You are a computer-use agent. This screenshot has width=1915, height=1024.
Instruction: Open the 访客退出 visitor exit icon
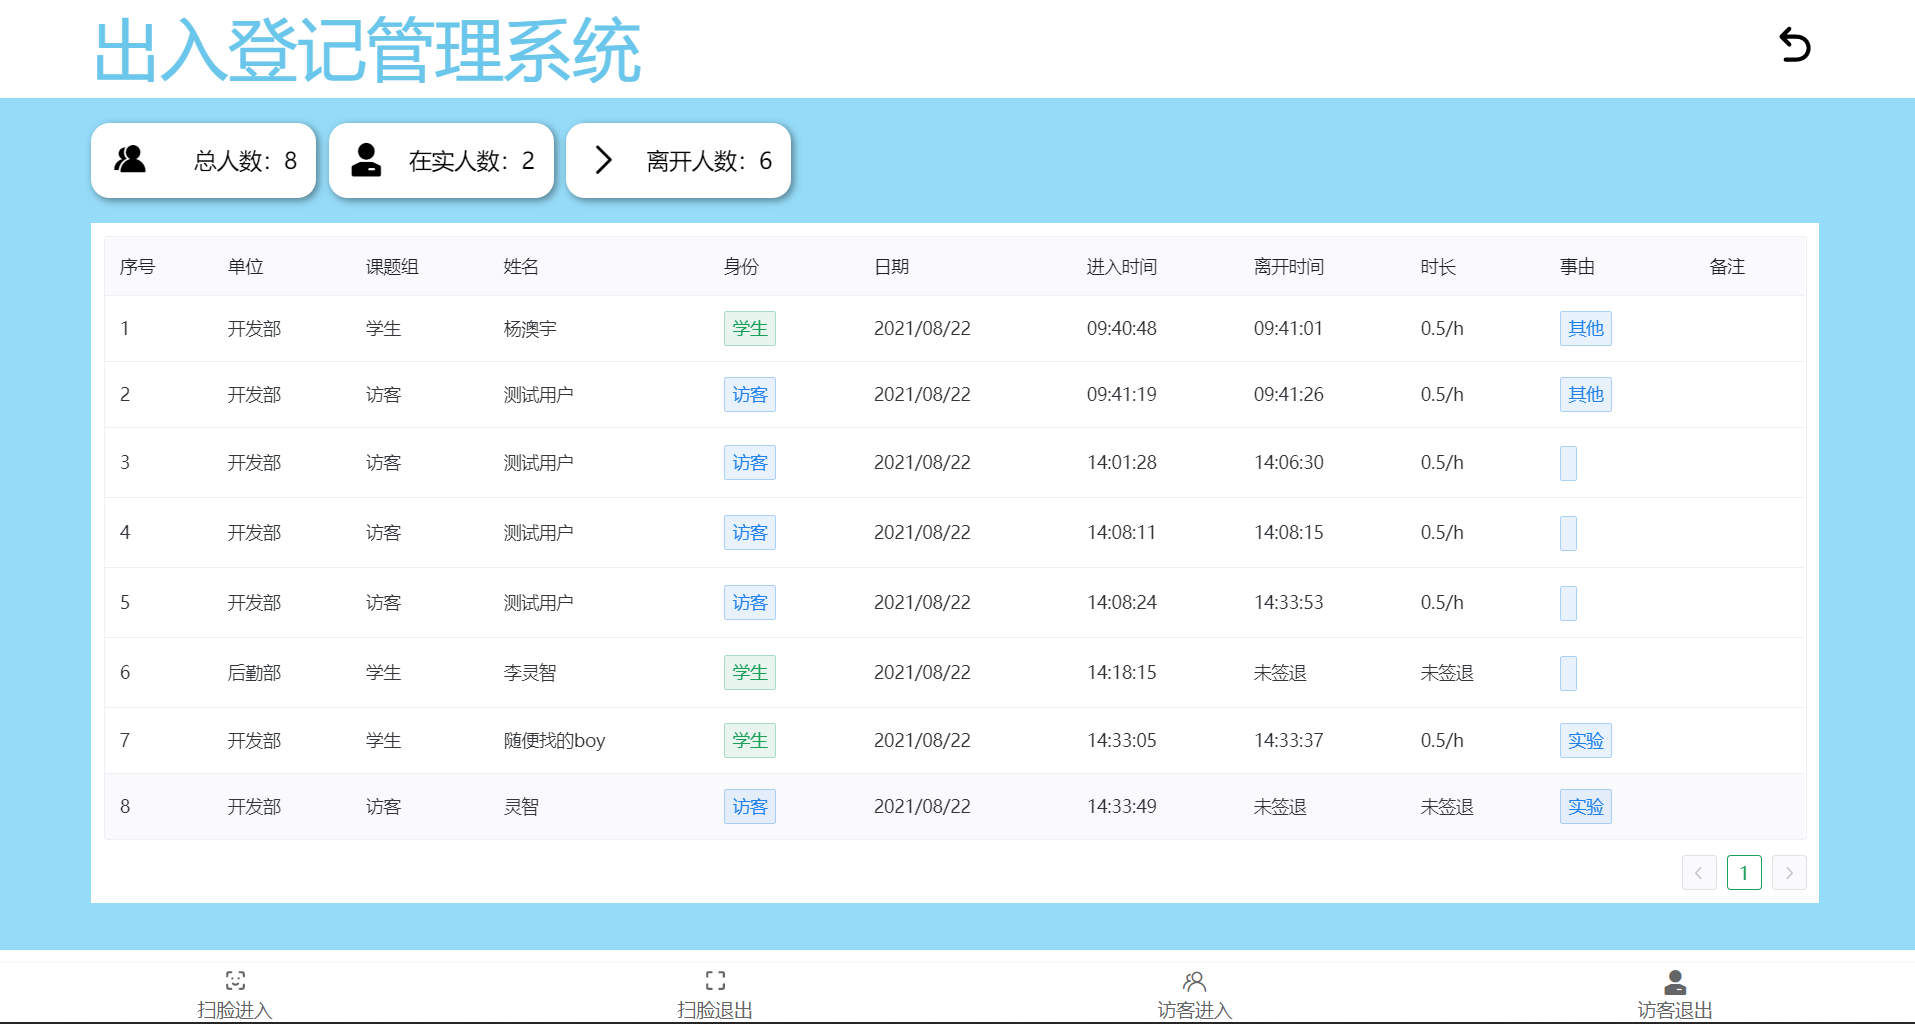point(1675,981)
